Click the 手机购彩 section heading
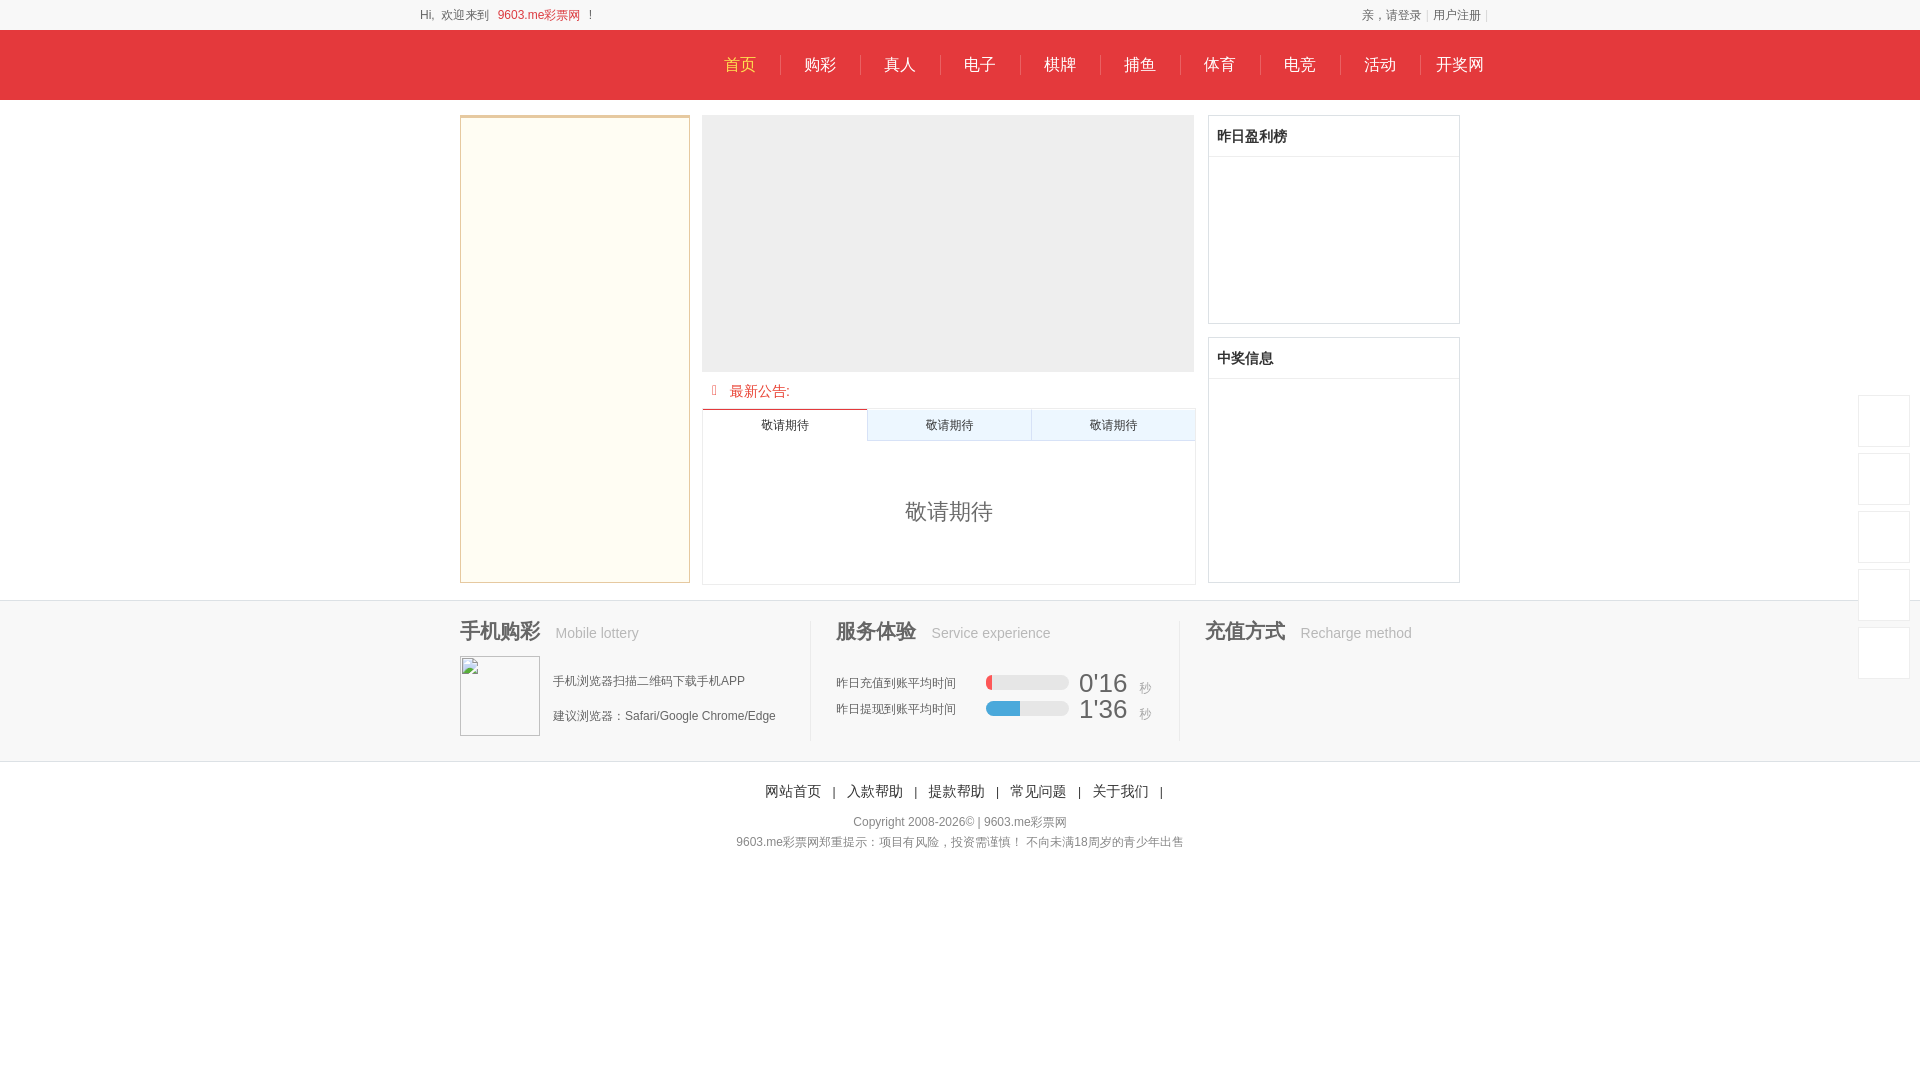This screenshot has width=1920, height=1080. tap(500, 631)
